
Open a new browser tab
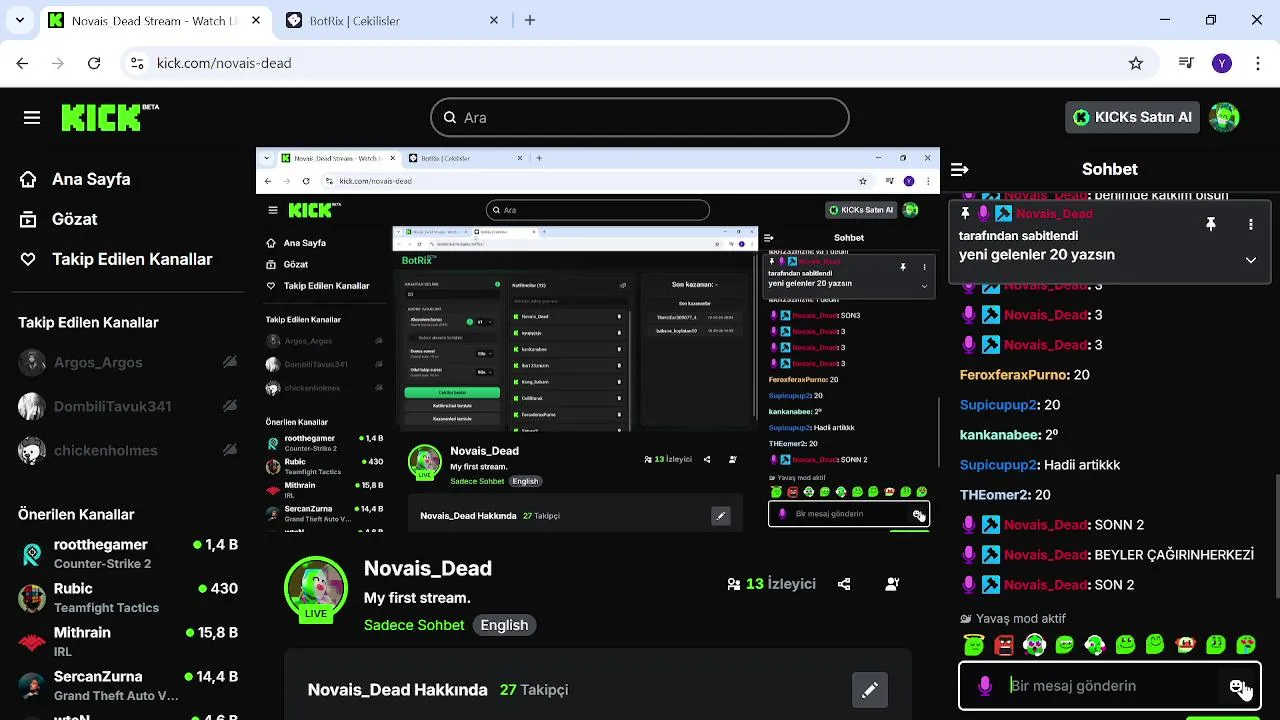pos(530,20)
